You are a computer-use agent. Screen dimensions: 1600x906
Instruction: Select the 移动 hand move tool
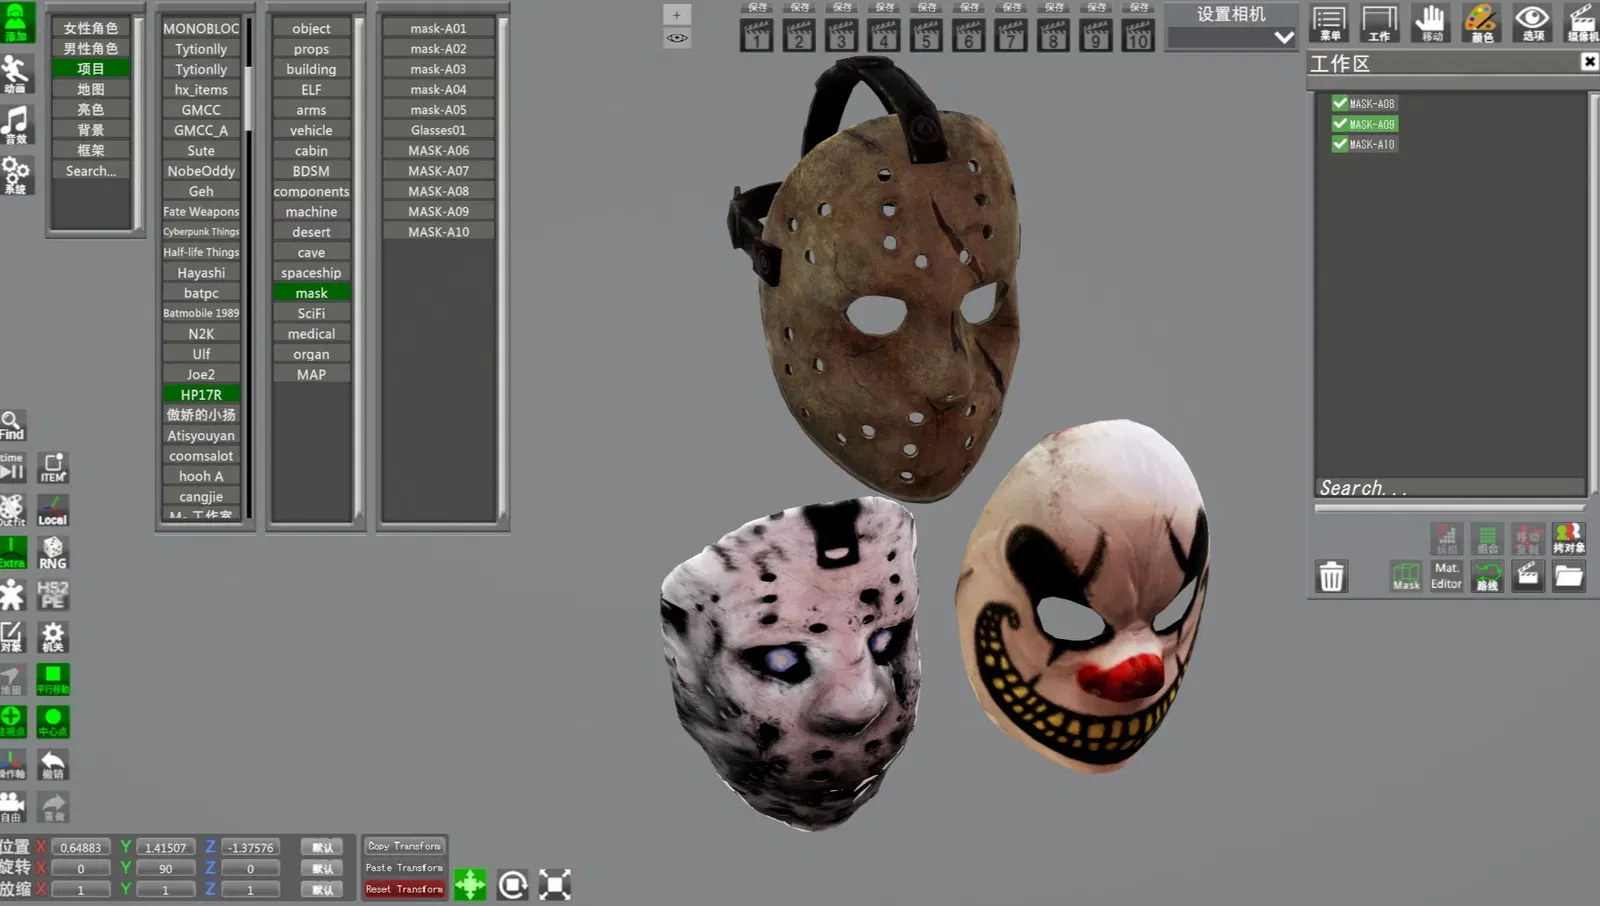click(1431, 22)
